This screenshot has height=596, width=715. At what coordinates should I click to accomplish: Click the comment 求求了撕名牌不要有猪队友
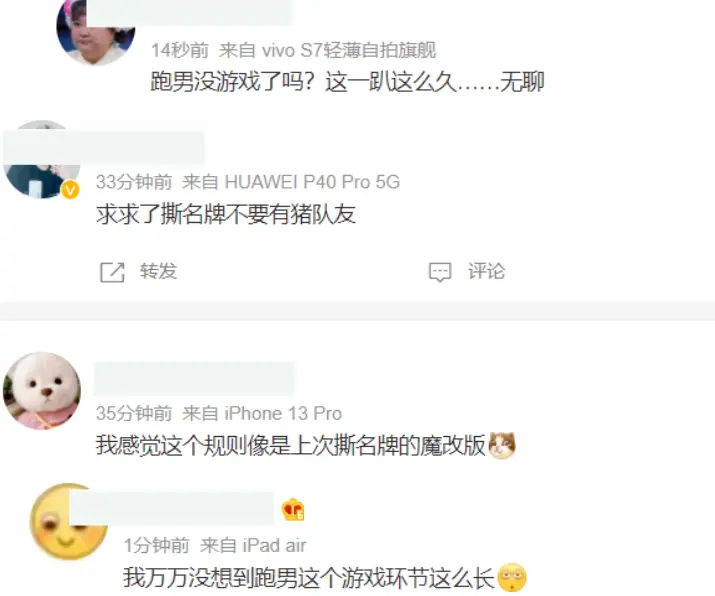[226, 214]
